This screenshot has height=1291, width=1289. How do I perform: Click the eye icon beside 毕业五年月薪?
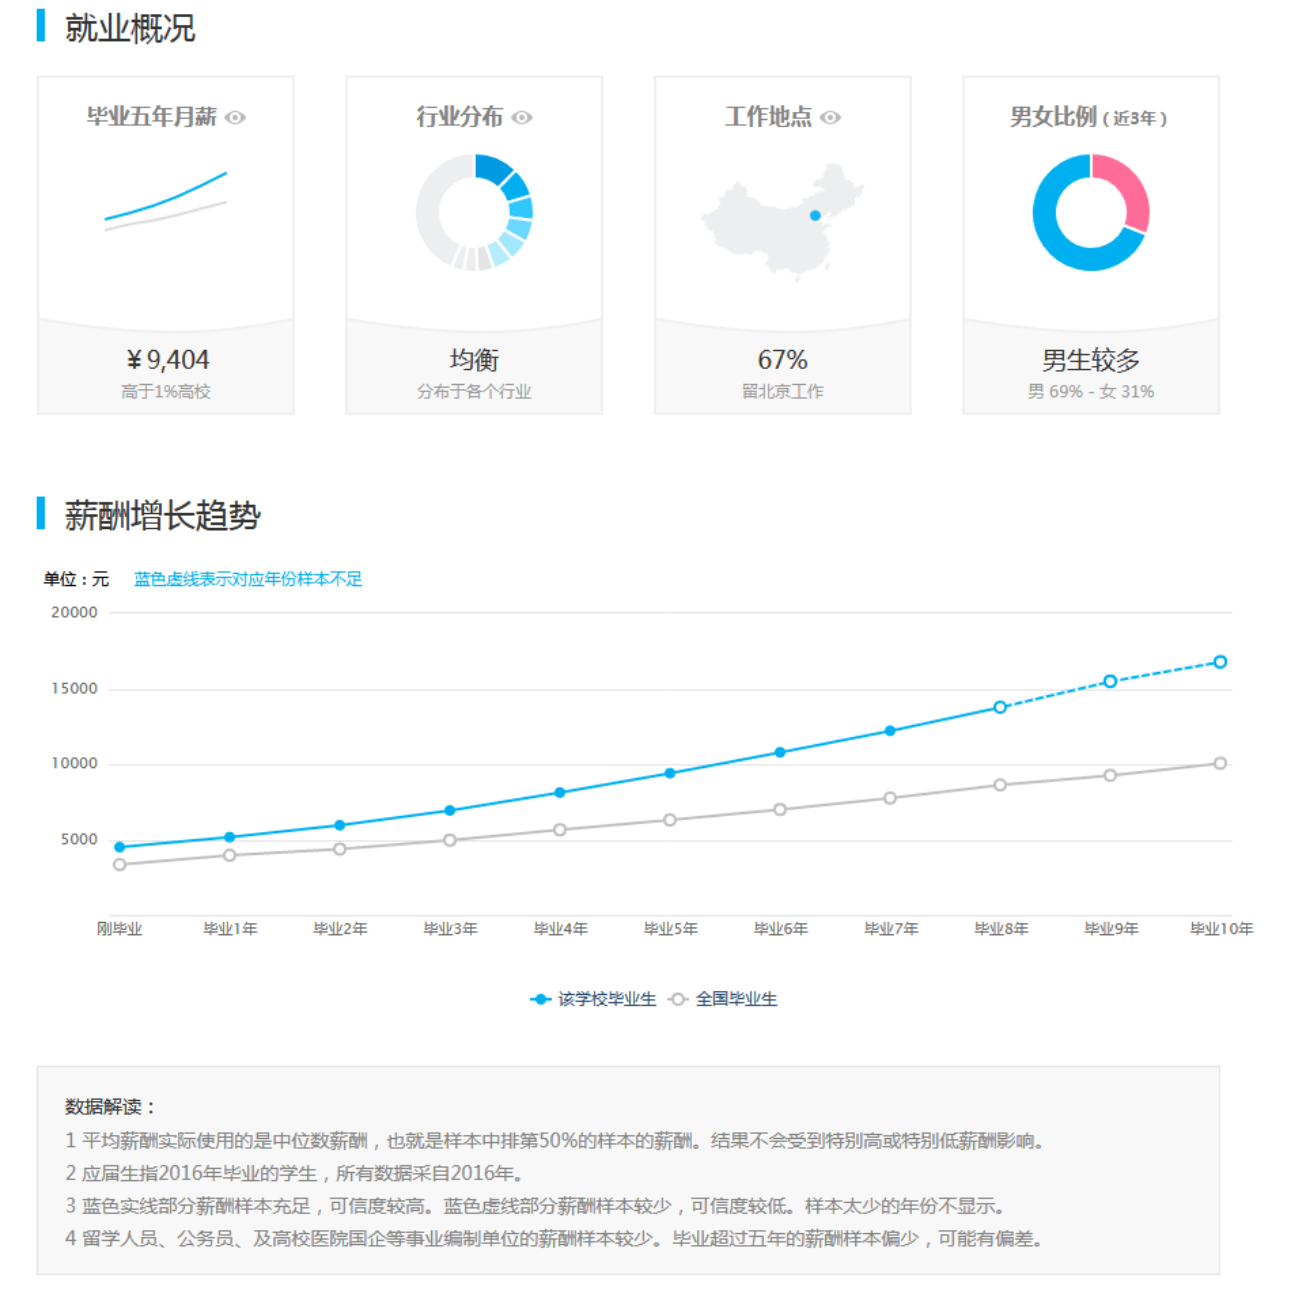click(236, 117)
